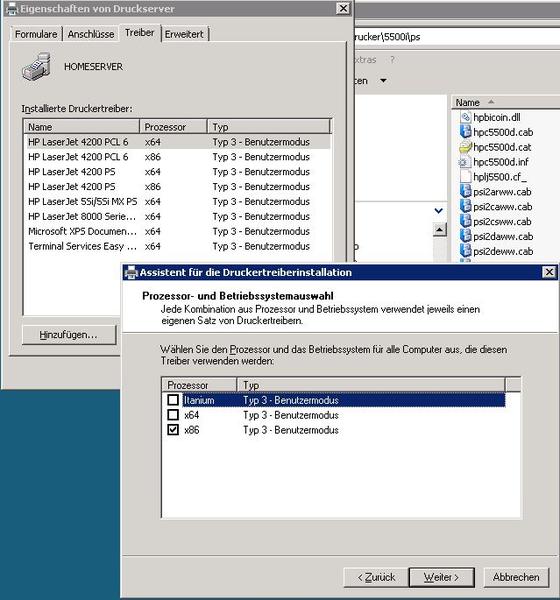Click the psi2caww.cab file icon

(465, 207)
